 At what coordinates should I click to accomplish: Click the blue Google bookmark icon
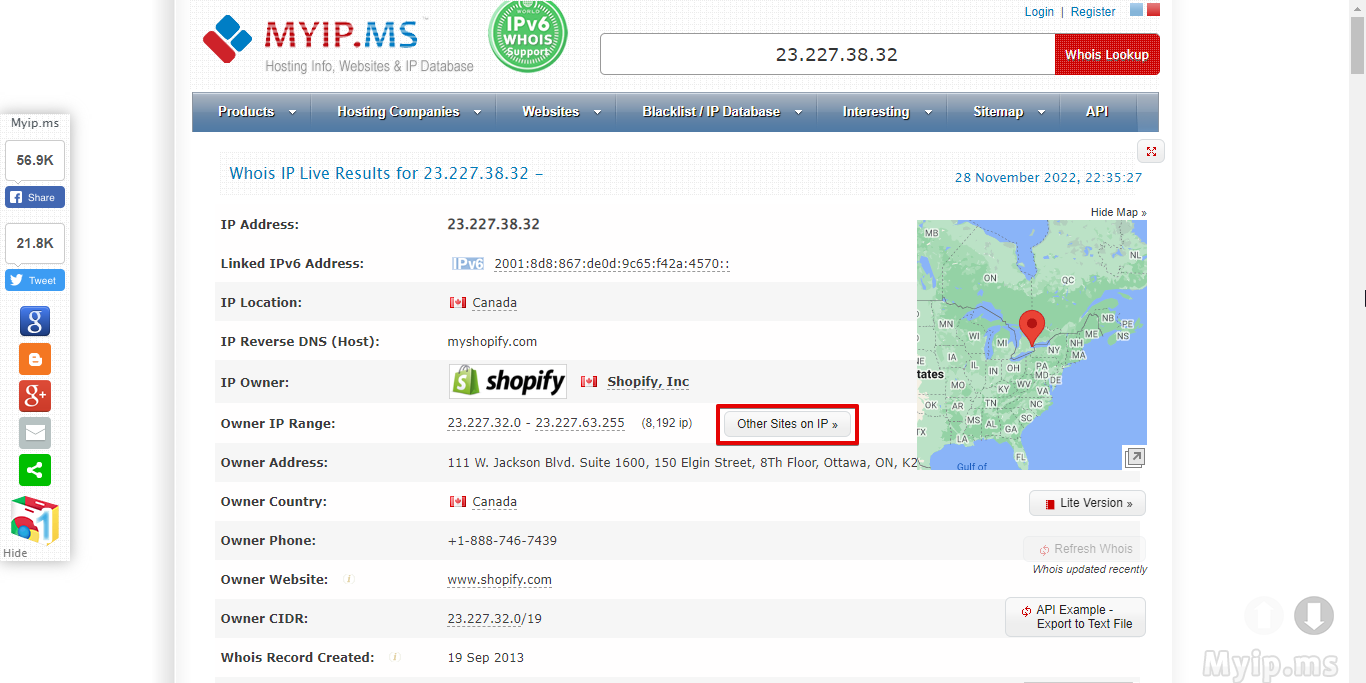(x=35, y=321)
